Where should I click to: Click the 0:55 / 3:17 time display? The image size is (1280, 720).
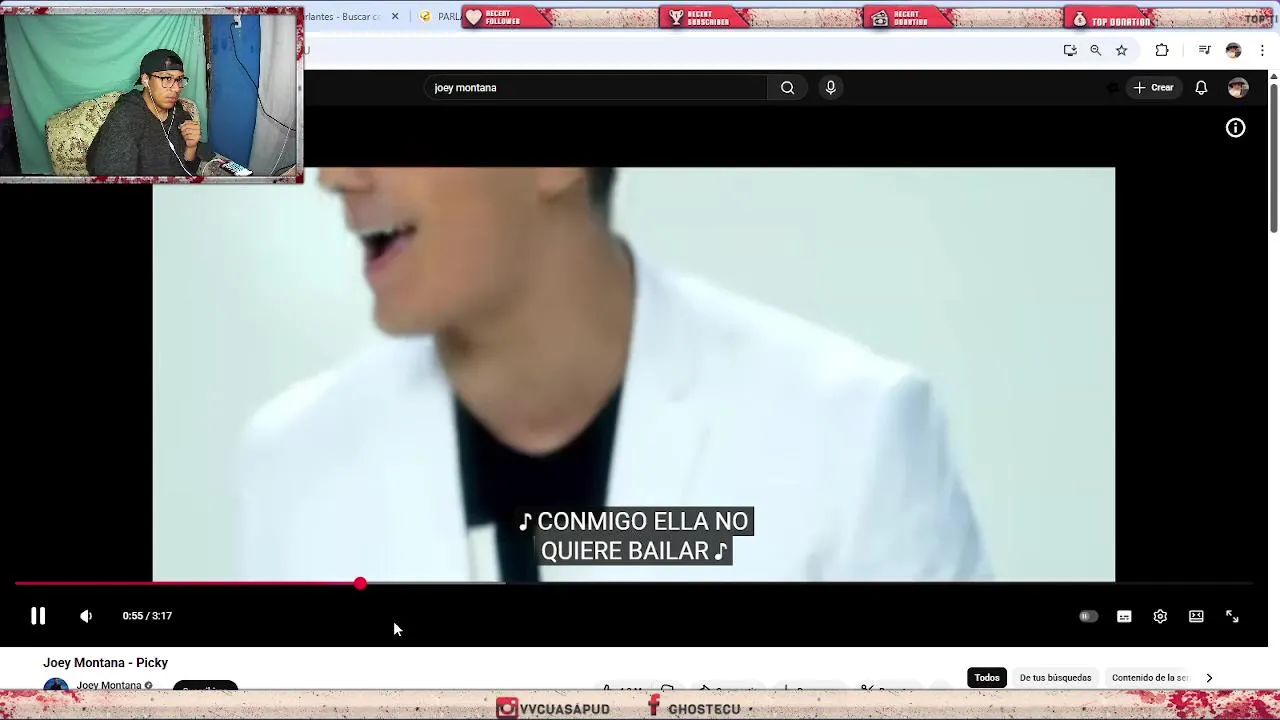click(x=147, y=616)
